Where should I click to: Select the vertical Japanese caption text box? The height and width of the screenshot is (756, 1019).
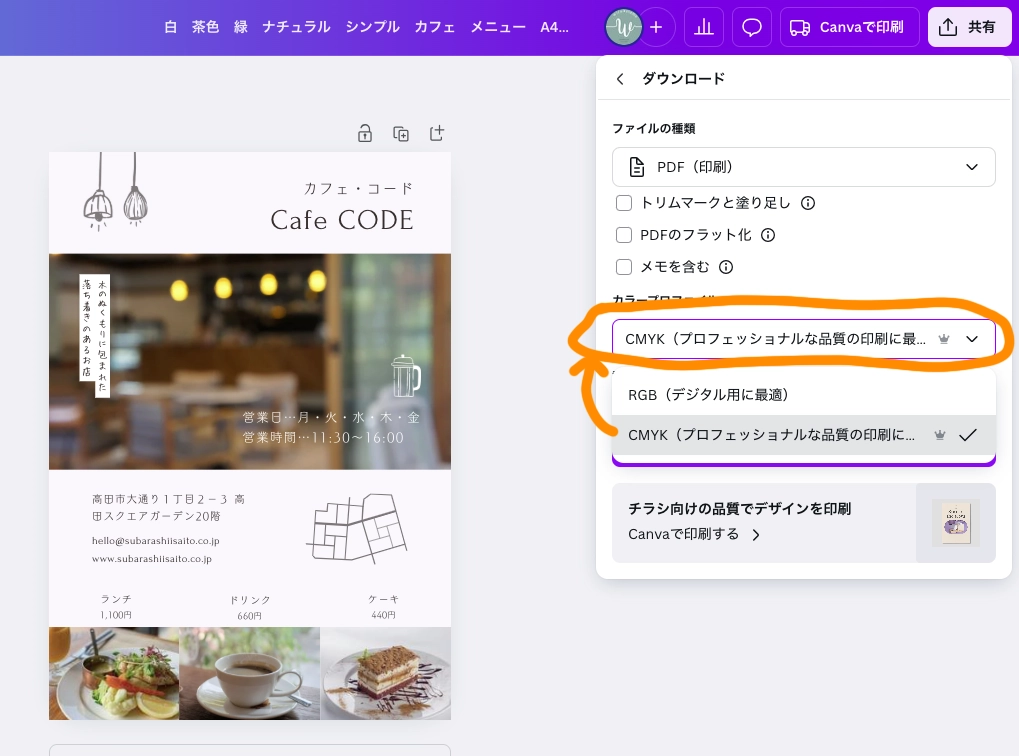(x=95, y=336)
